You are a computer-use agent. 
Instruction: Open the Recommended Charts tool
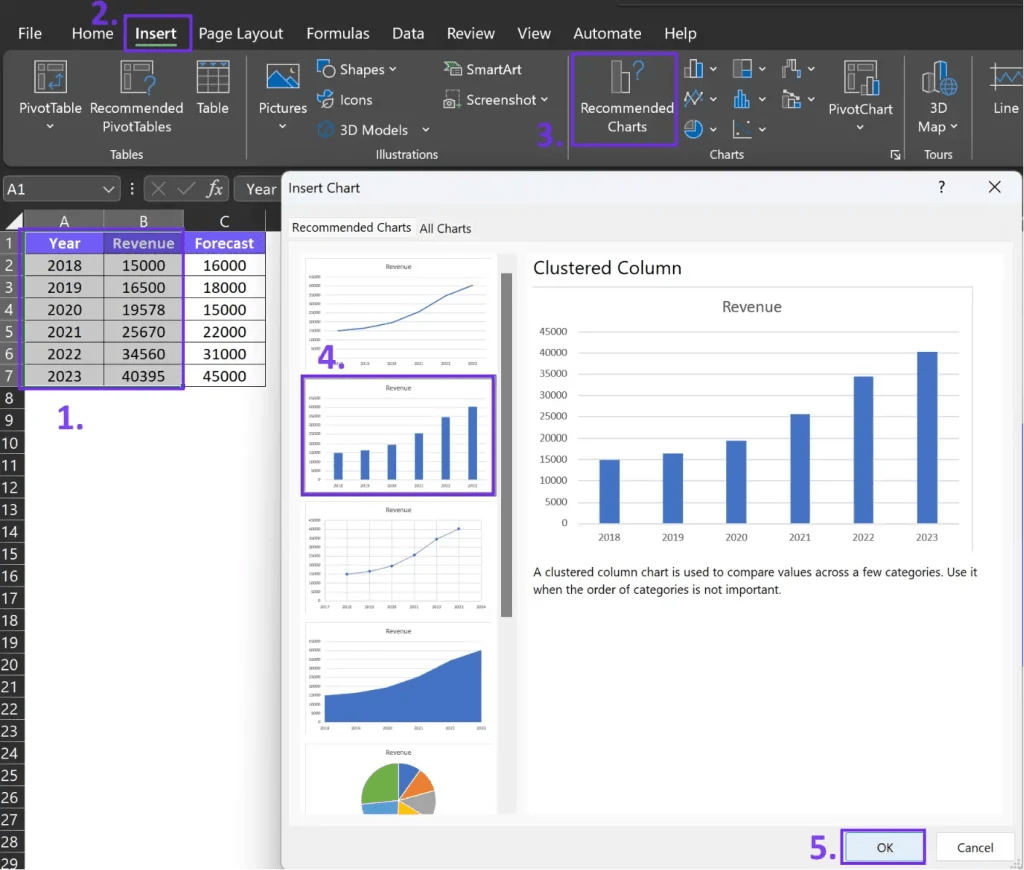click(623, 98)
